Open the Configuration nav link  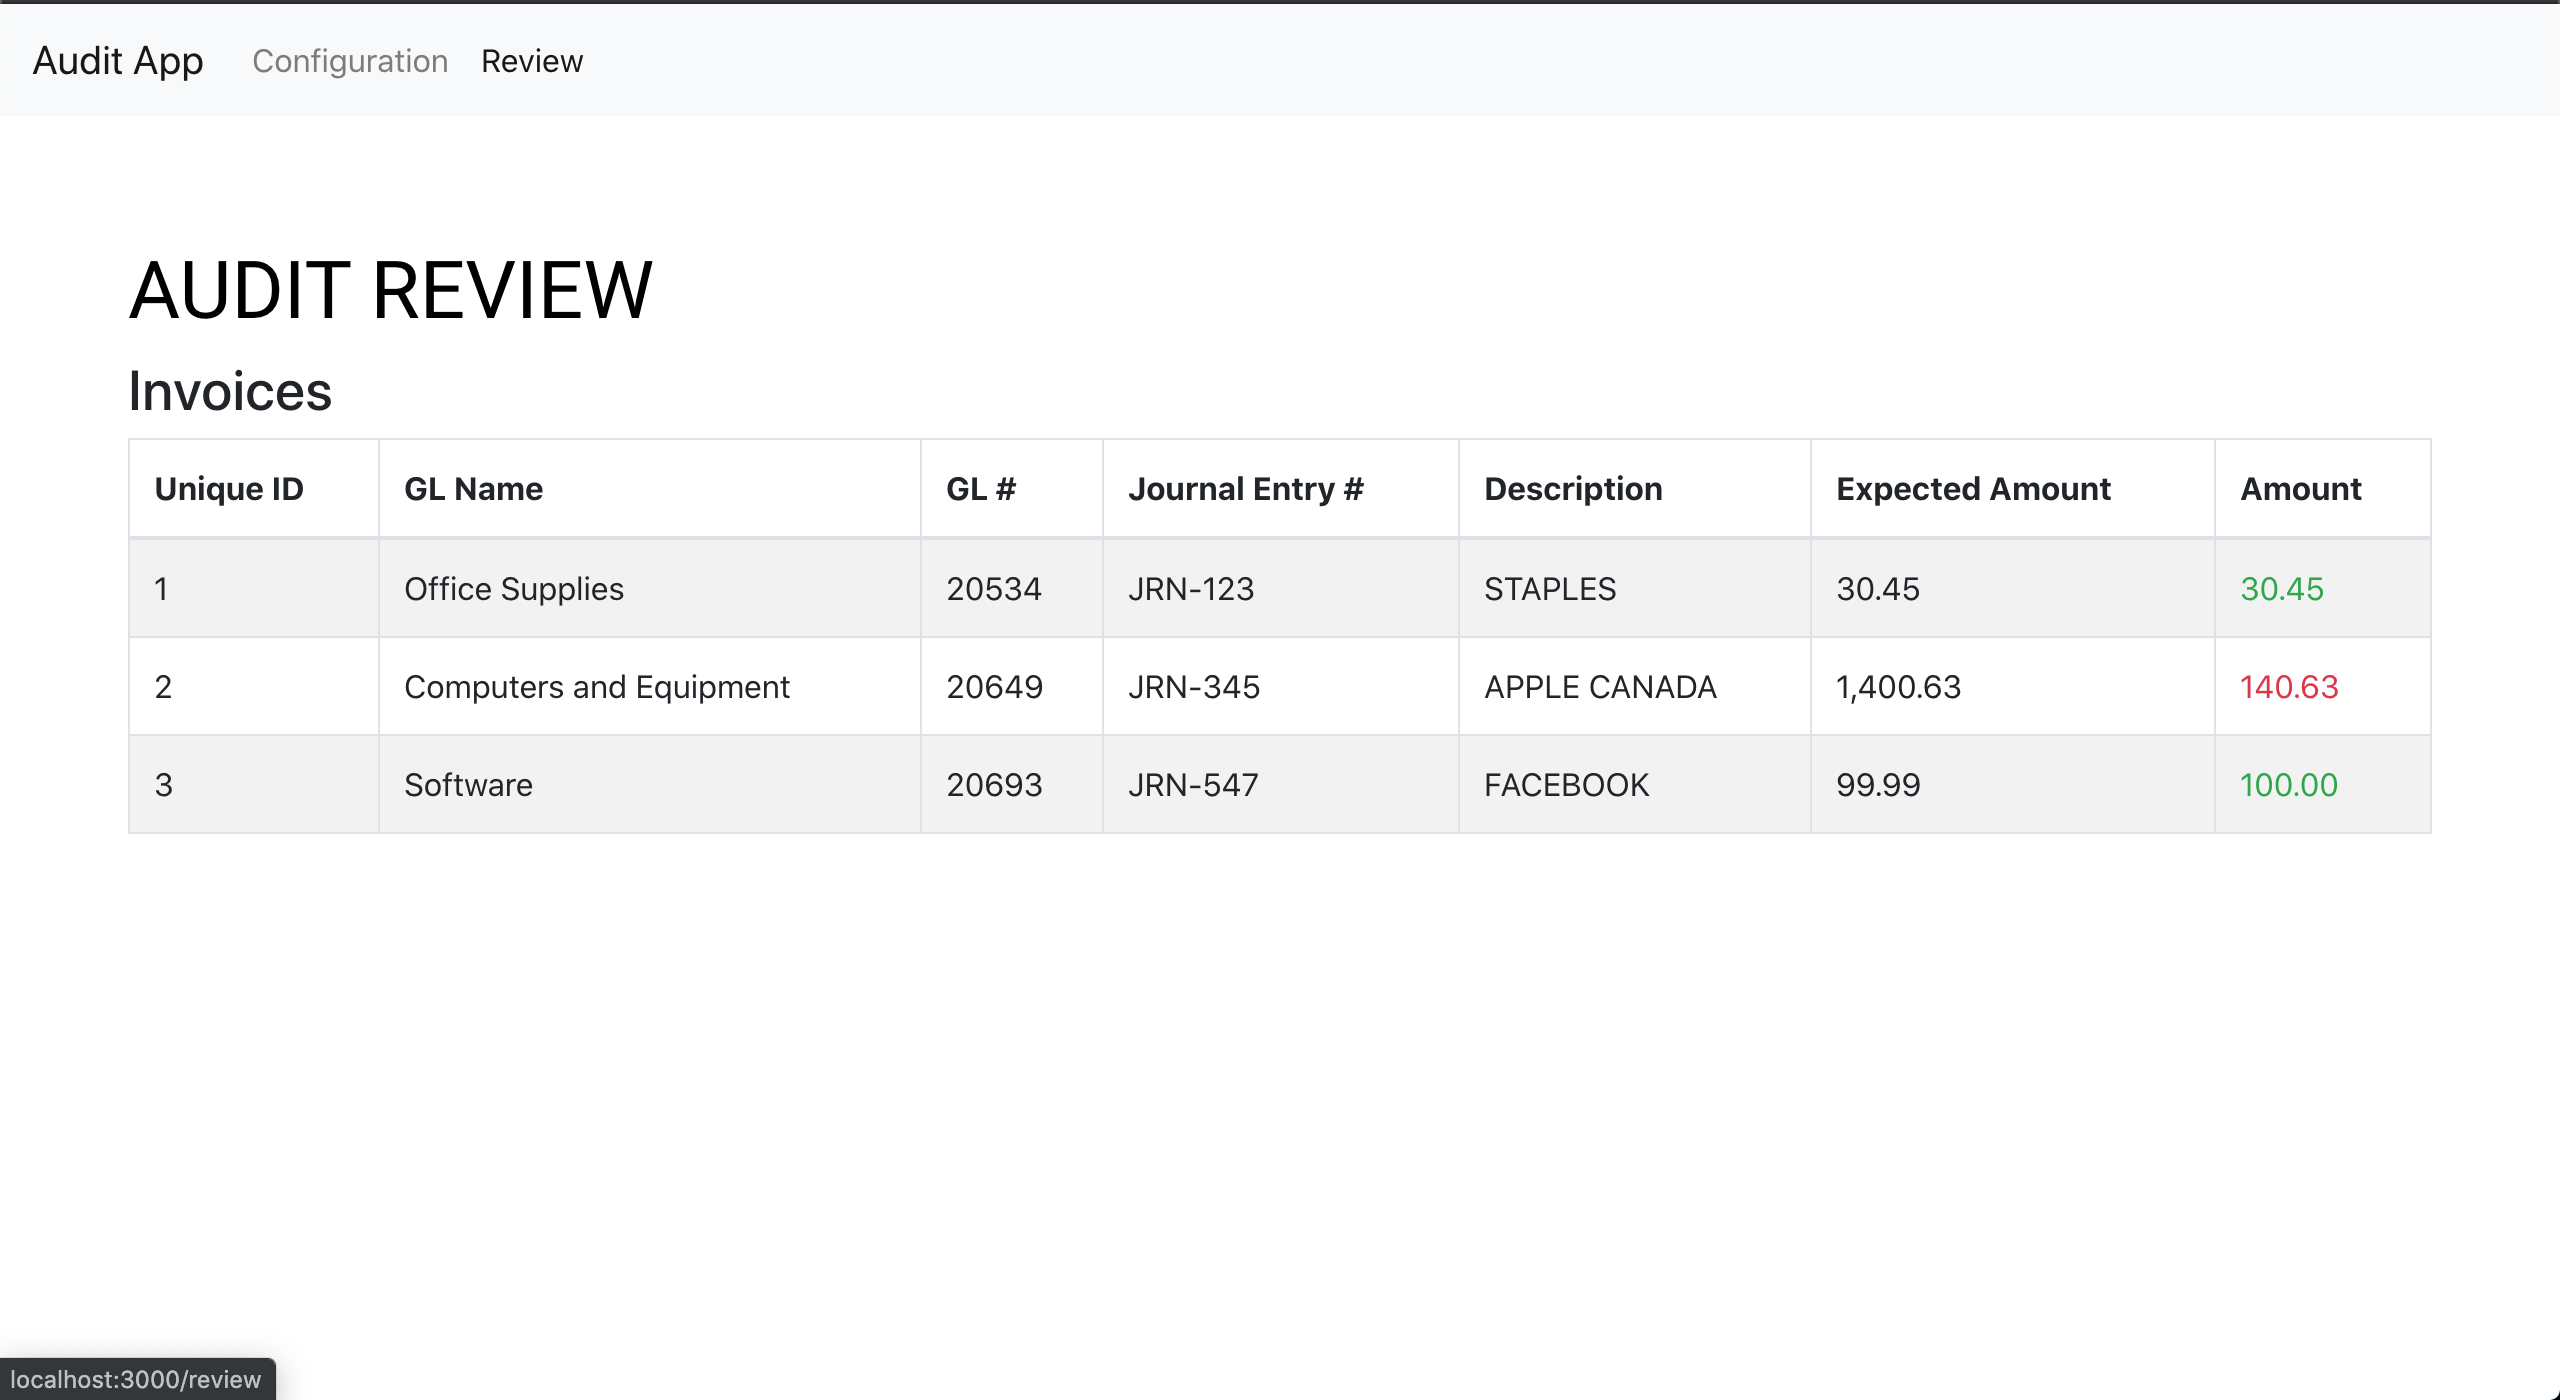(x=350, y=61)
